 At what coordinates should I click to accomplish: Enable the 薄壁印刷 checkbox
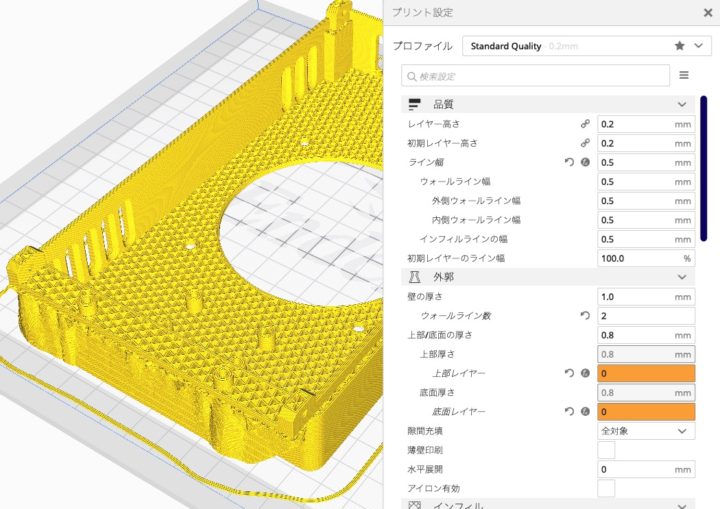[x=606, y=450]
